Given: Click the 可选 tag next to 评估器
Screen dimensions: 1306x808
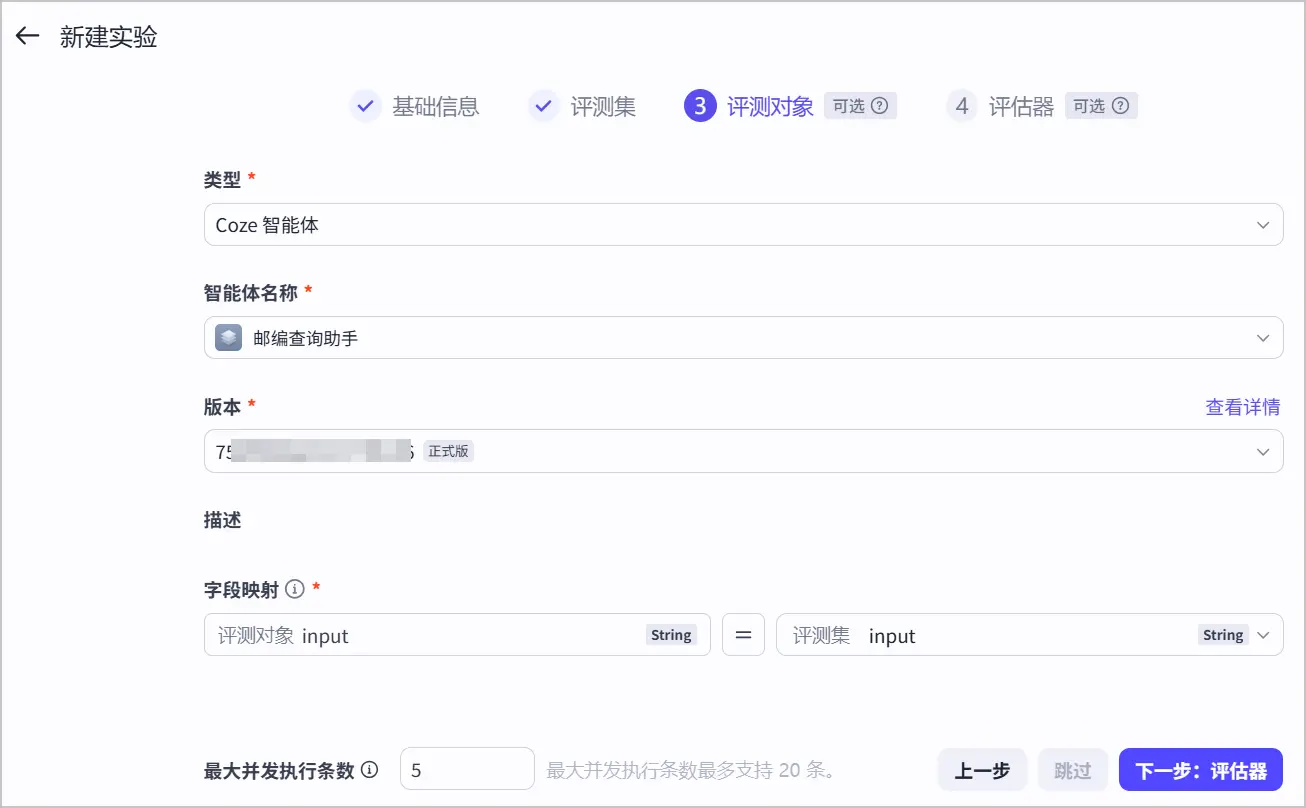Looking at the screenshot, I should (x=1101, y=106).
